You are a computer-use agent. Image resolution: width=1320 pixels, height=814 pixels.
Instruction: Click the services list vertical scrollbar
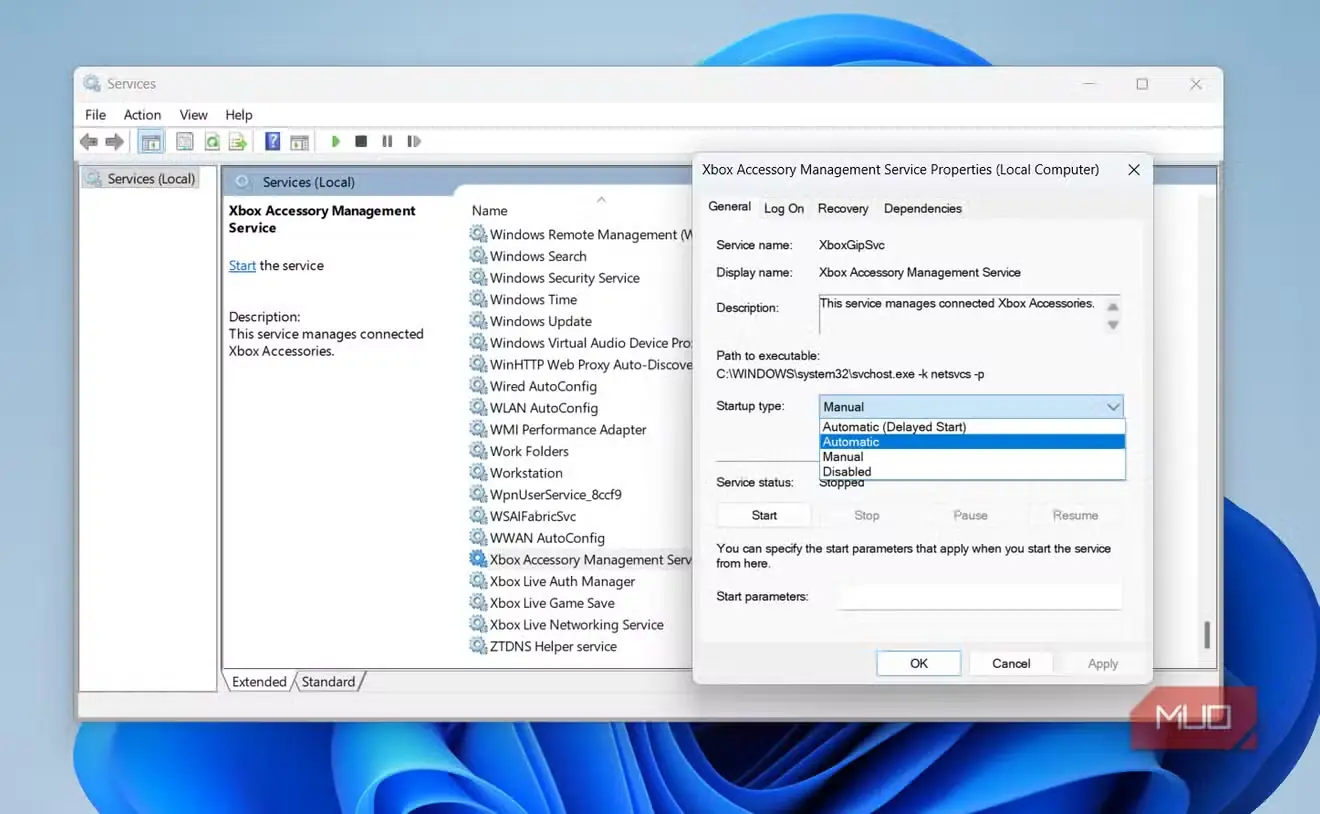pyautogui.click(x=1207, y=634)
